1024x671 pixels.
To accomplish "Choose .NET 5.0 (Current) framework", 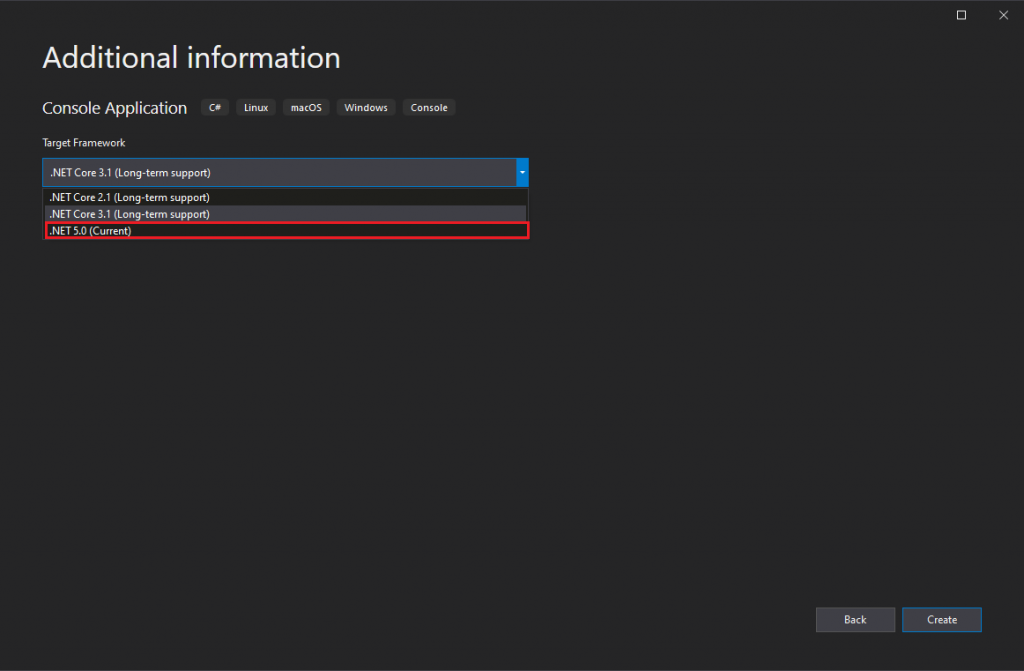I will coord(287,231).
